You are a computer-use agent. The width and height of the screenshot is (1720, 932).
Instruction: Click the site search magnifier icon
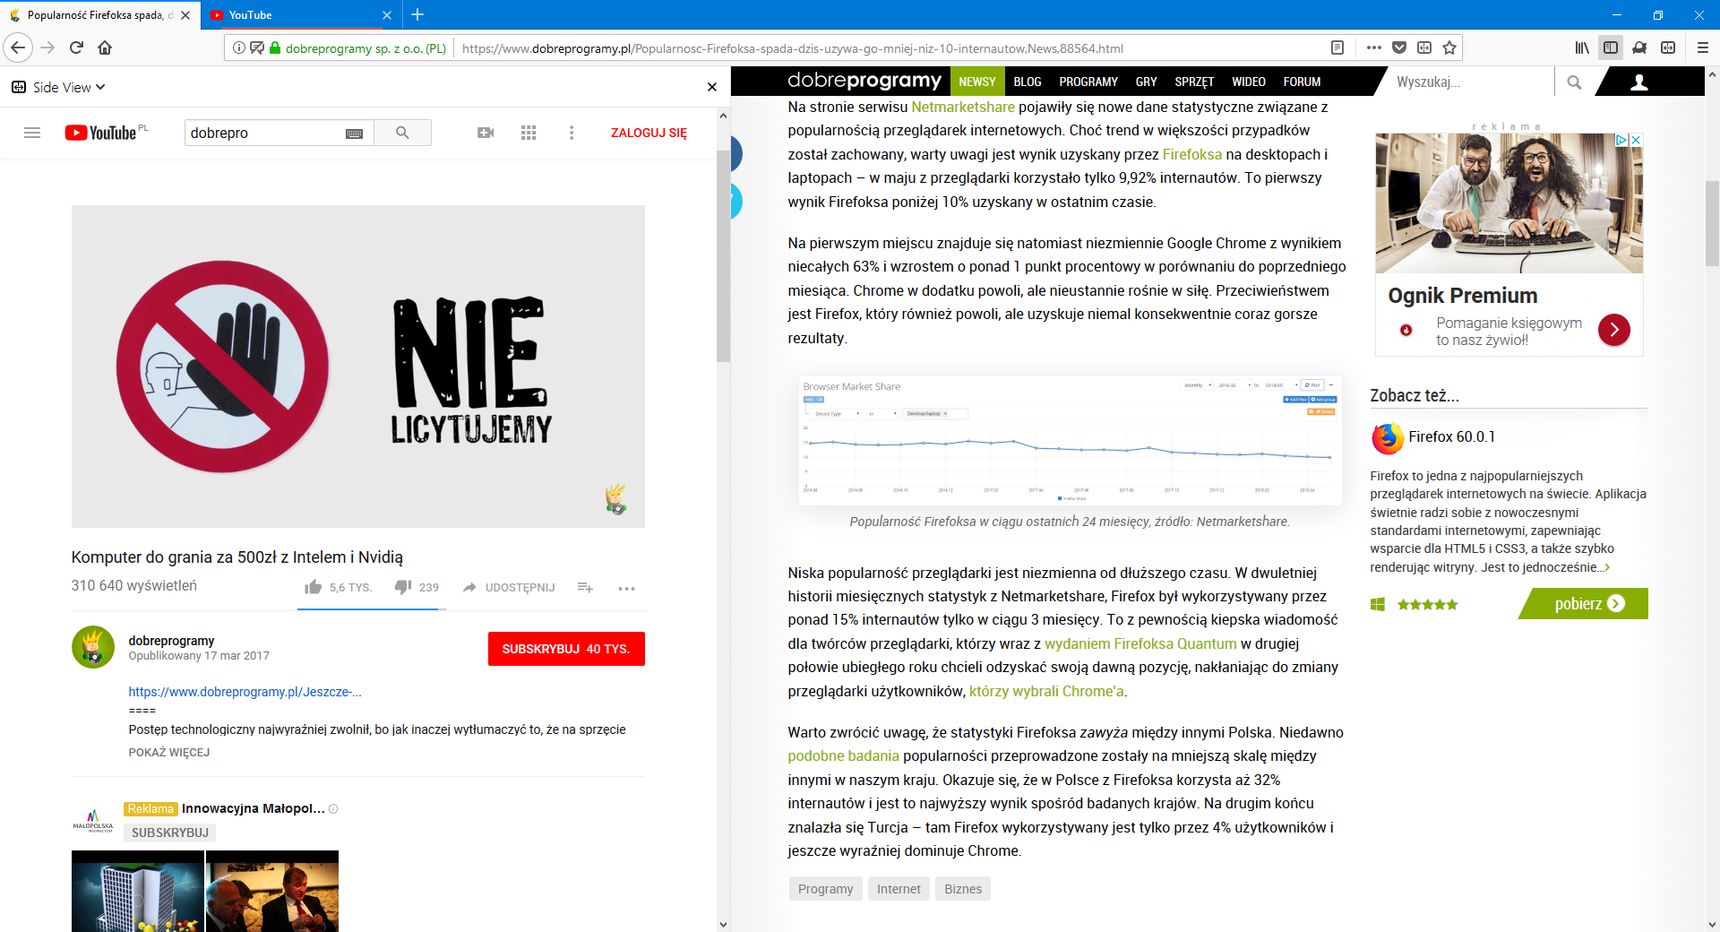(x=1574, y=82)
